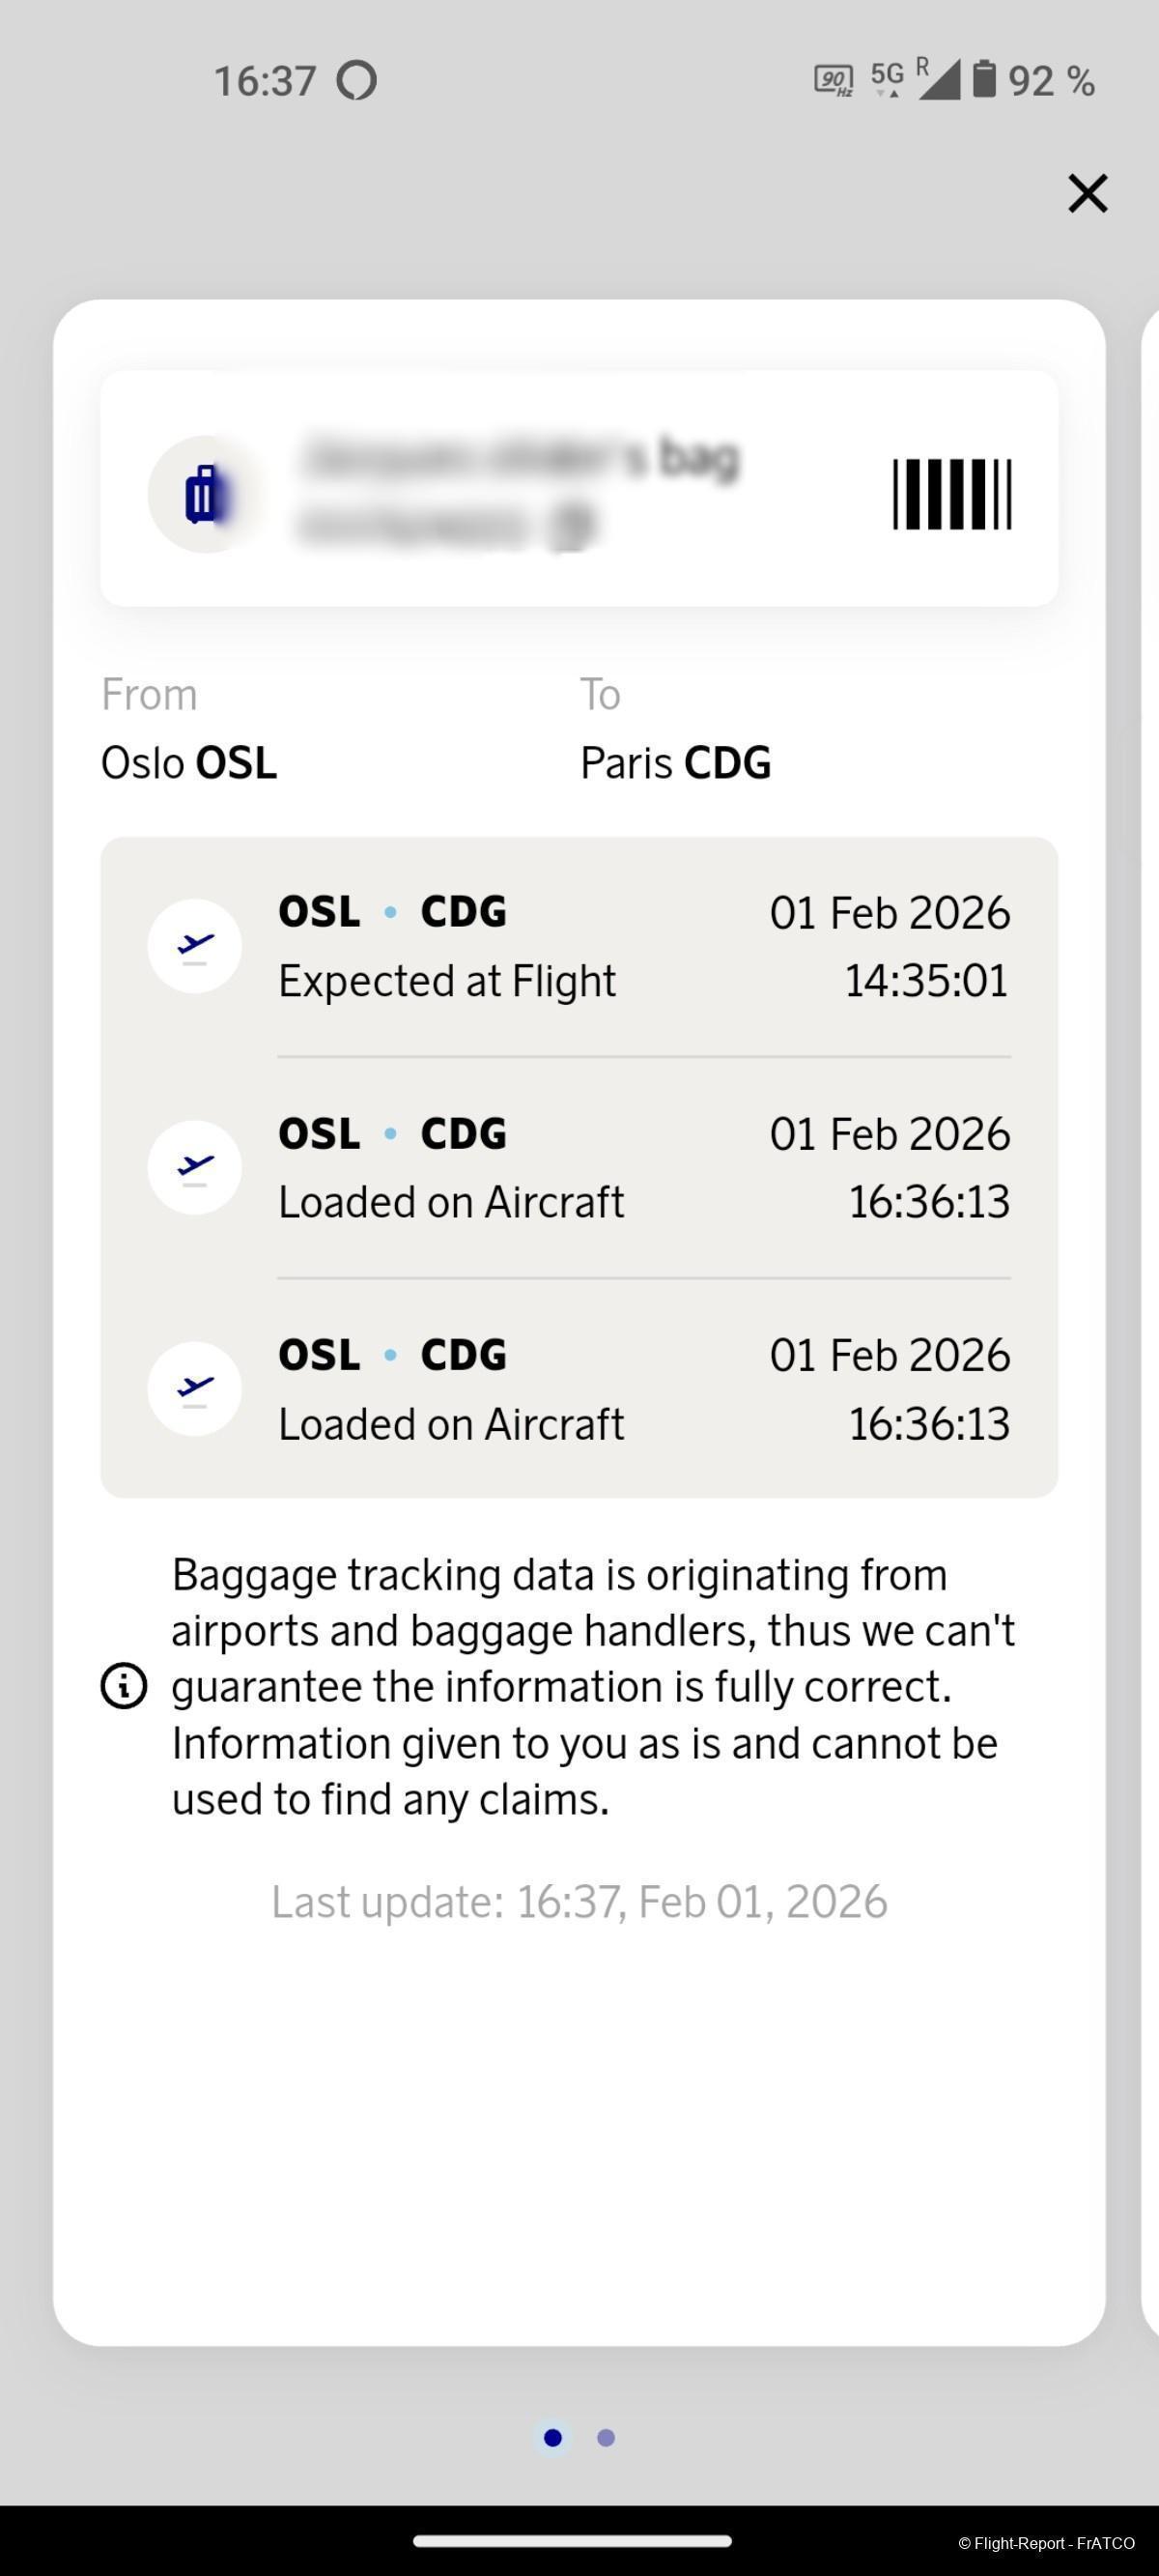Screen dimensions: 1159x2576
Task: Tap the battery icon in status bar
Action: click(x=984, y=79)
